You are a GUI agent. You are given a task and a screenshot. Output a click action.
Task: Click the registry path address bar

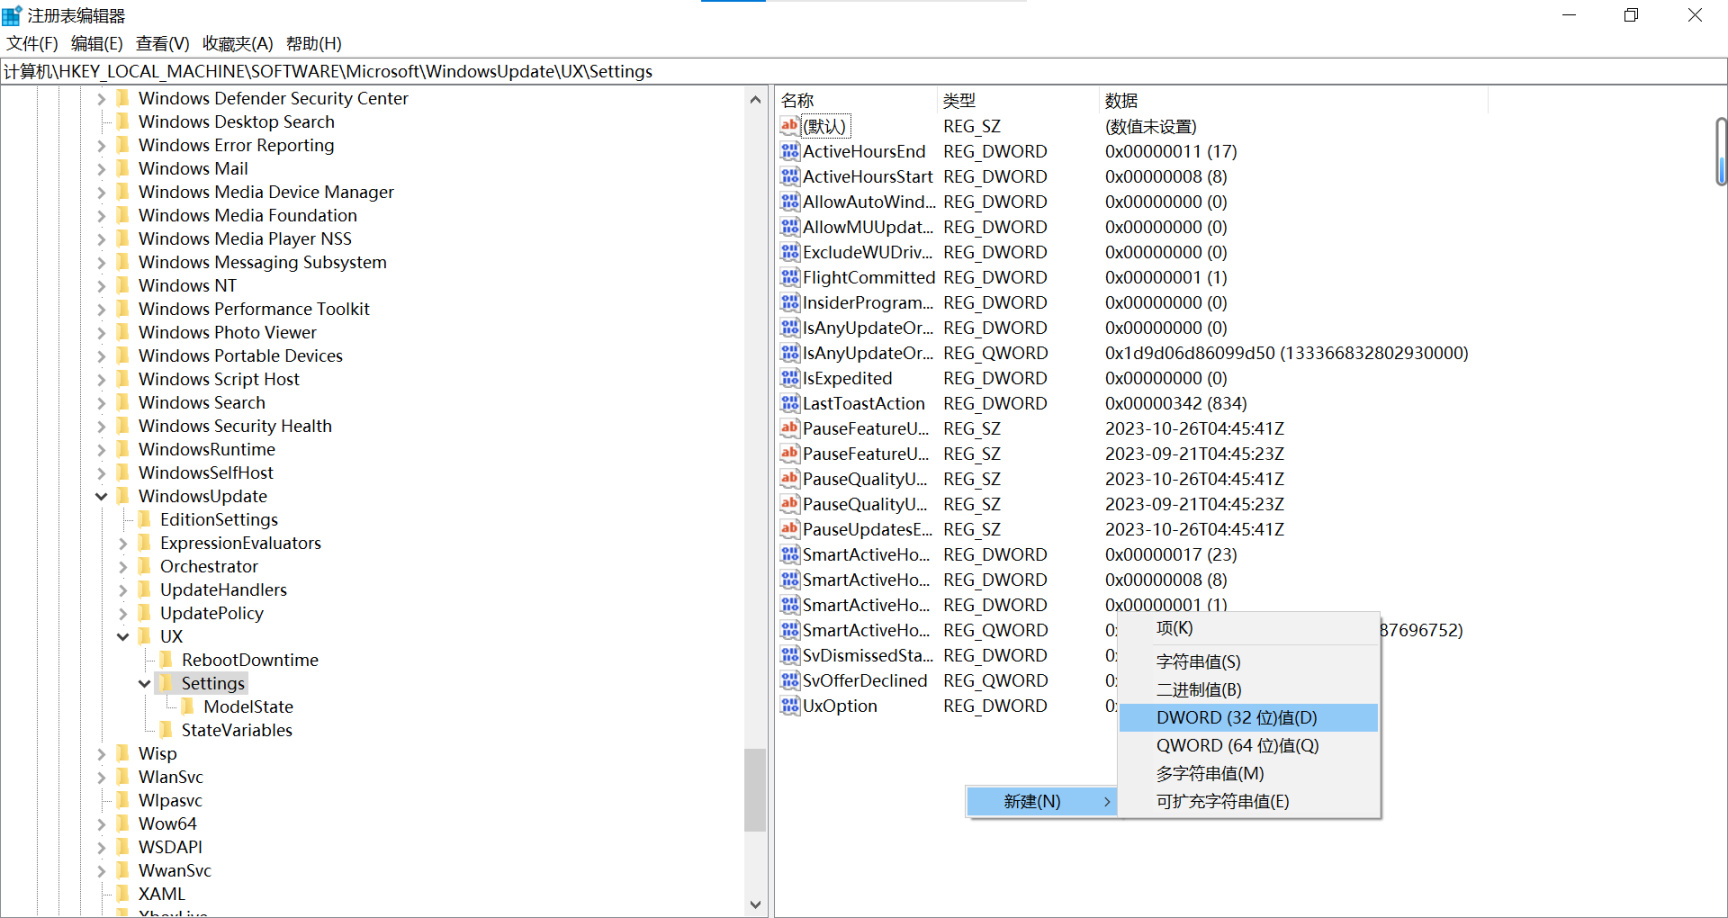click(864, 72)
